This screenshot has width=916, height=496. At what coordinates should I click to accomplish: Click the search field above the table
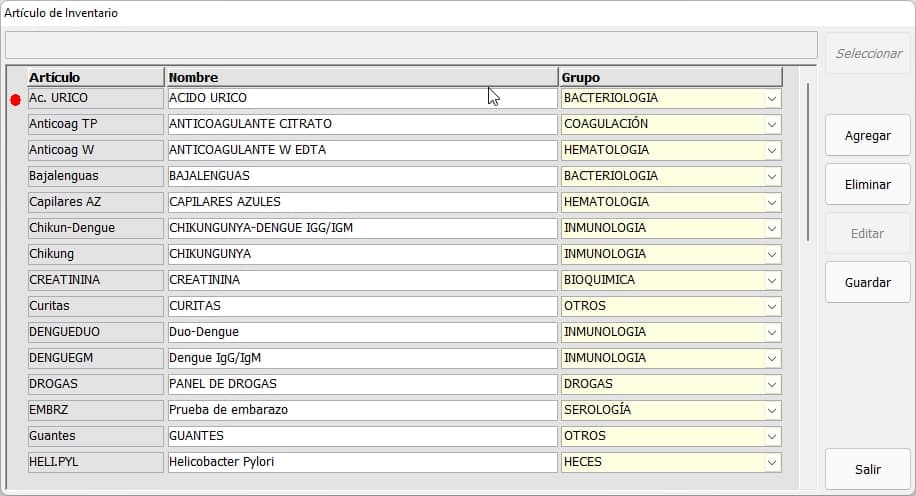411,45
